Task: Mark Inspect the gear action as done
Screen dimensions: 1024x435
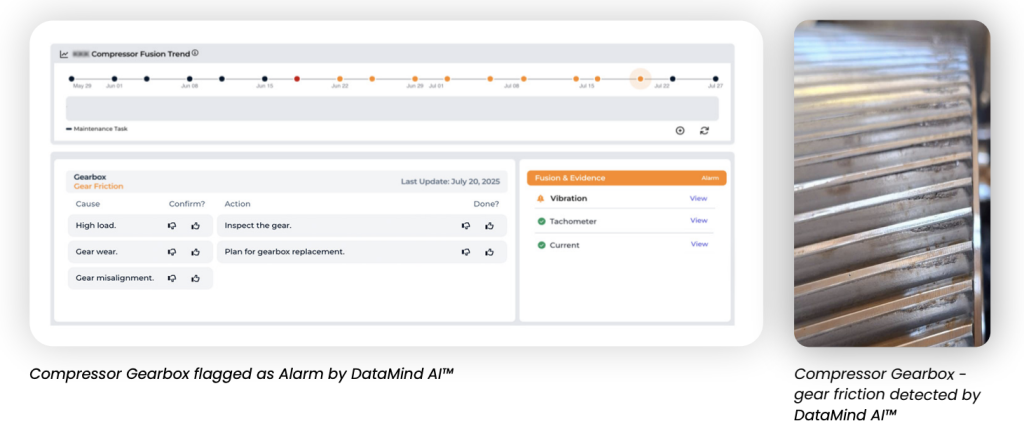Action: (x=489, y=226)
